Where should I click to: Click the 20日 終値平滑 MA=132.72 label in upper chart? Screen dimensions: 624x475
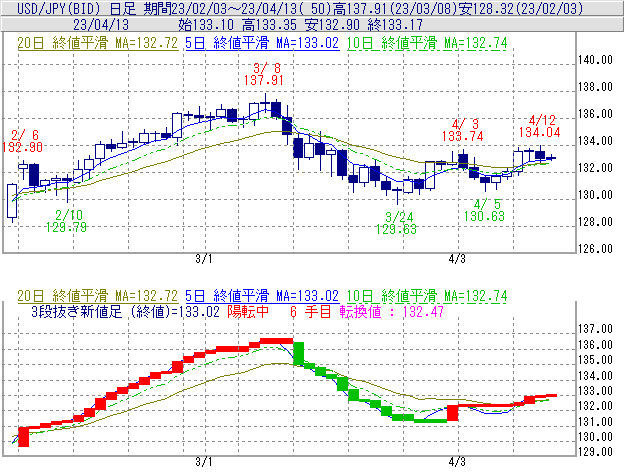(98, 43)
